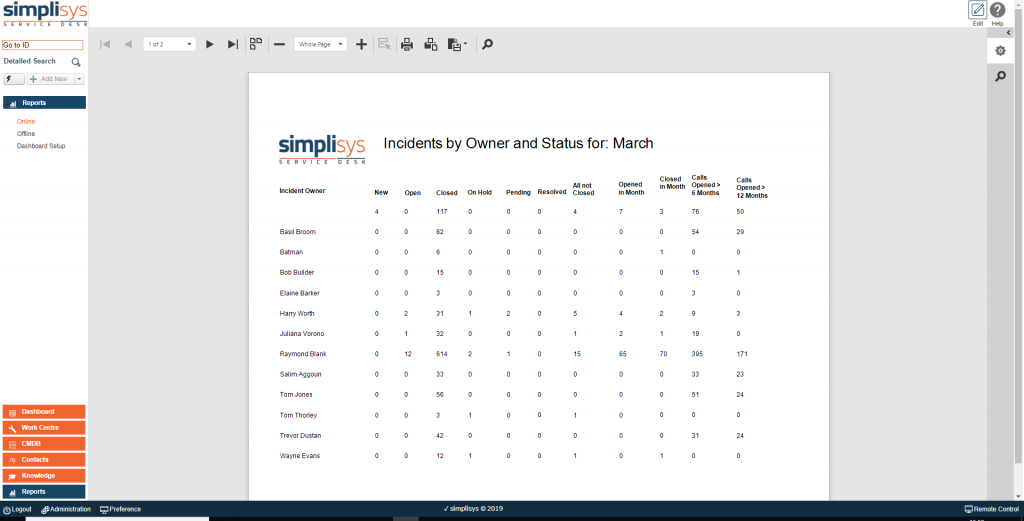Click the Detailed Search magnifier icon
The height and width of the screenshot is (521, 1024).
click(x=76, y=62)
